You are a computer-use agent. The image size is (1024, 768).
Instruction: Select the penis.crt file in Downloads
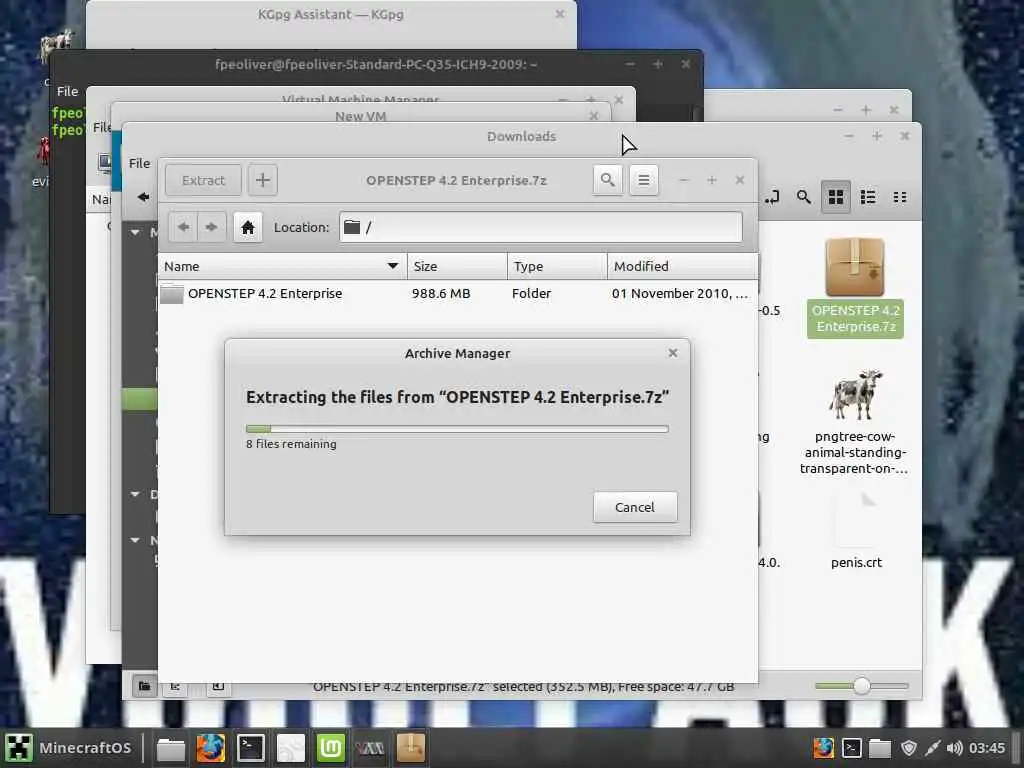(x=856, y=530)
